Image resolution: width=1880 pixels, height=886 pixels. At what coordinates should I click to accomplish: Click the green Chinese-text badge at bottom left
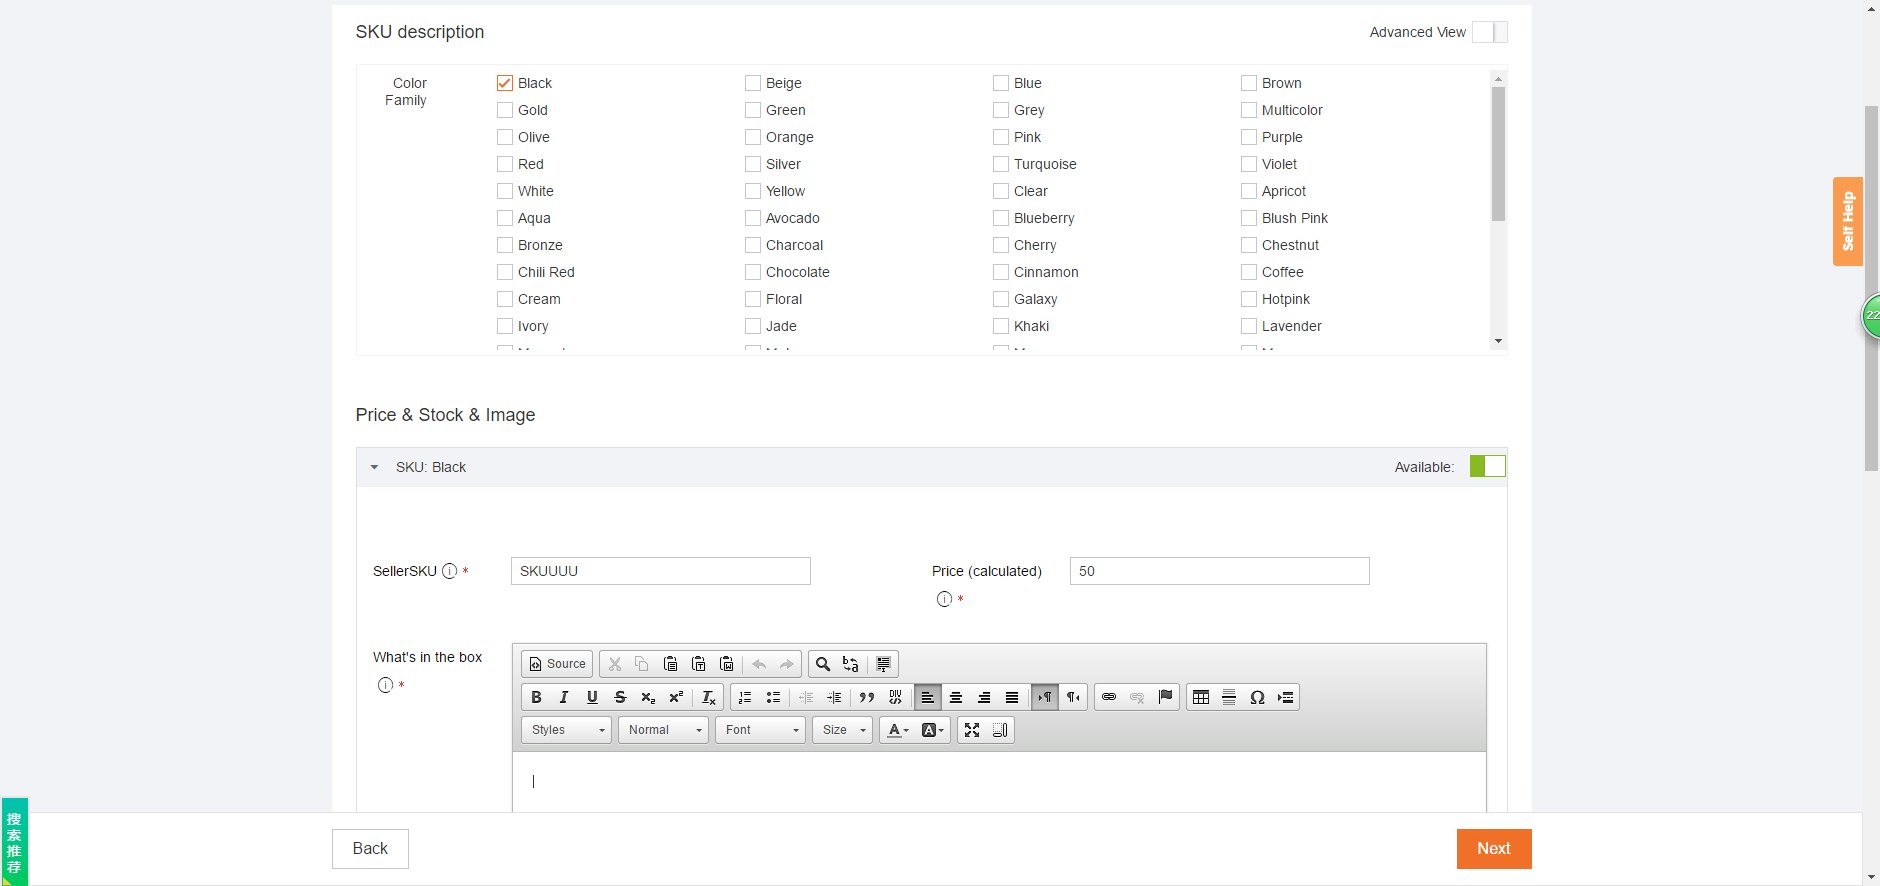(x=15, y=841)
